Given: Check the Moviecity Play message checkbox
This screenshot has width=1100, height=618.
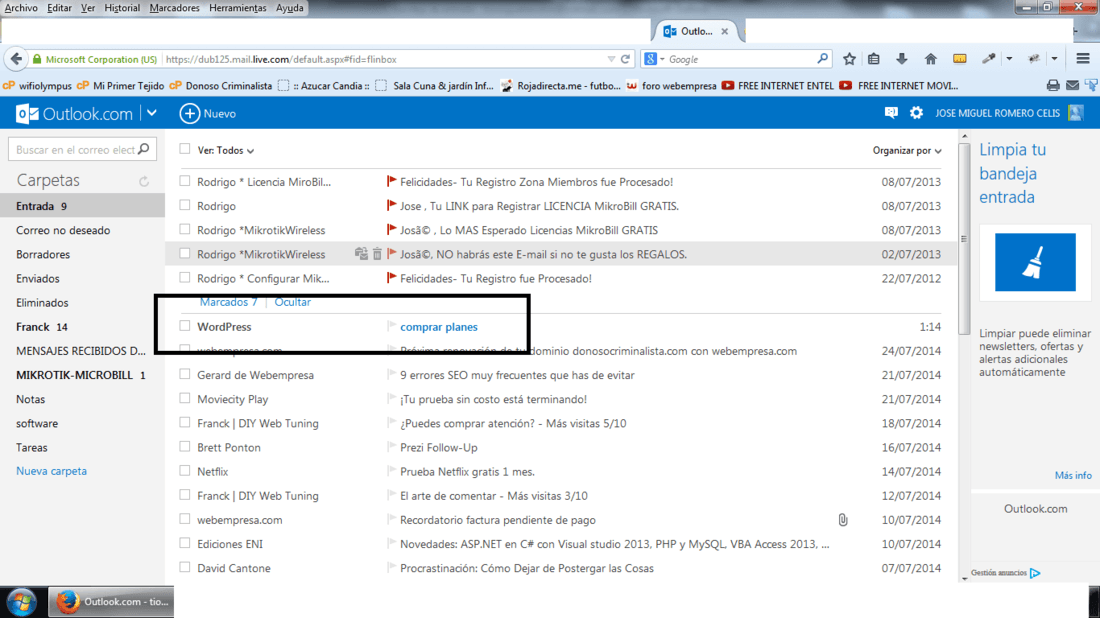Looking at the screenshot, I should pyautogui.click(x=185, y=398).
